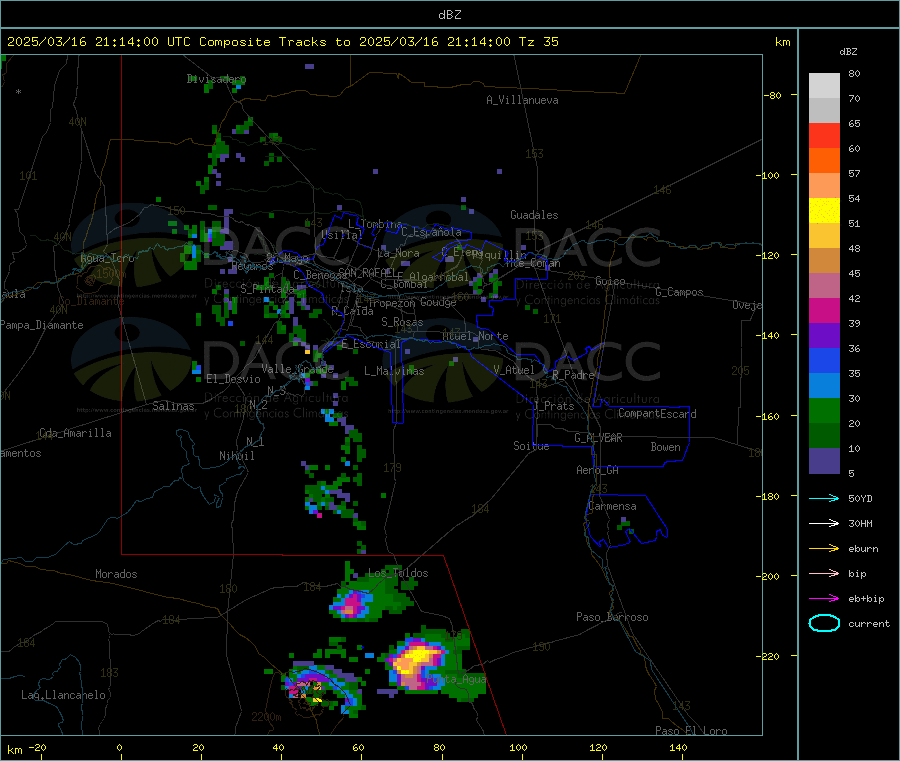900x761 pixels.
Task: Click the CompantEscard label
Action: [658, 414]
